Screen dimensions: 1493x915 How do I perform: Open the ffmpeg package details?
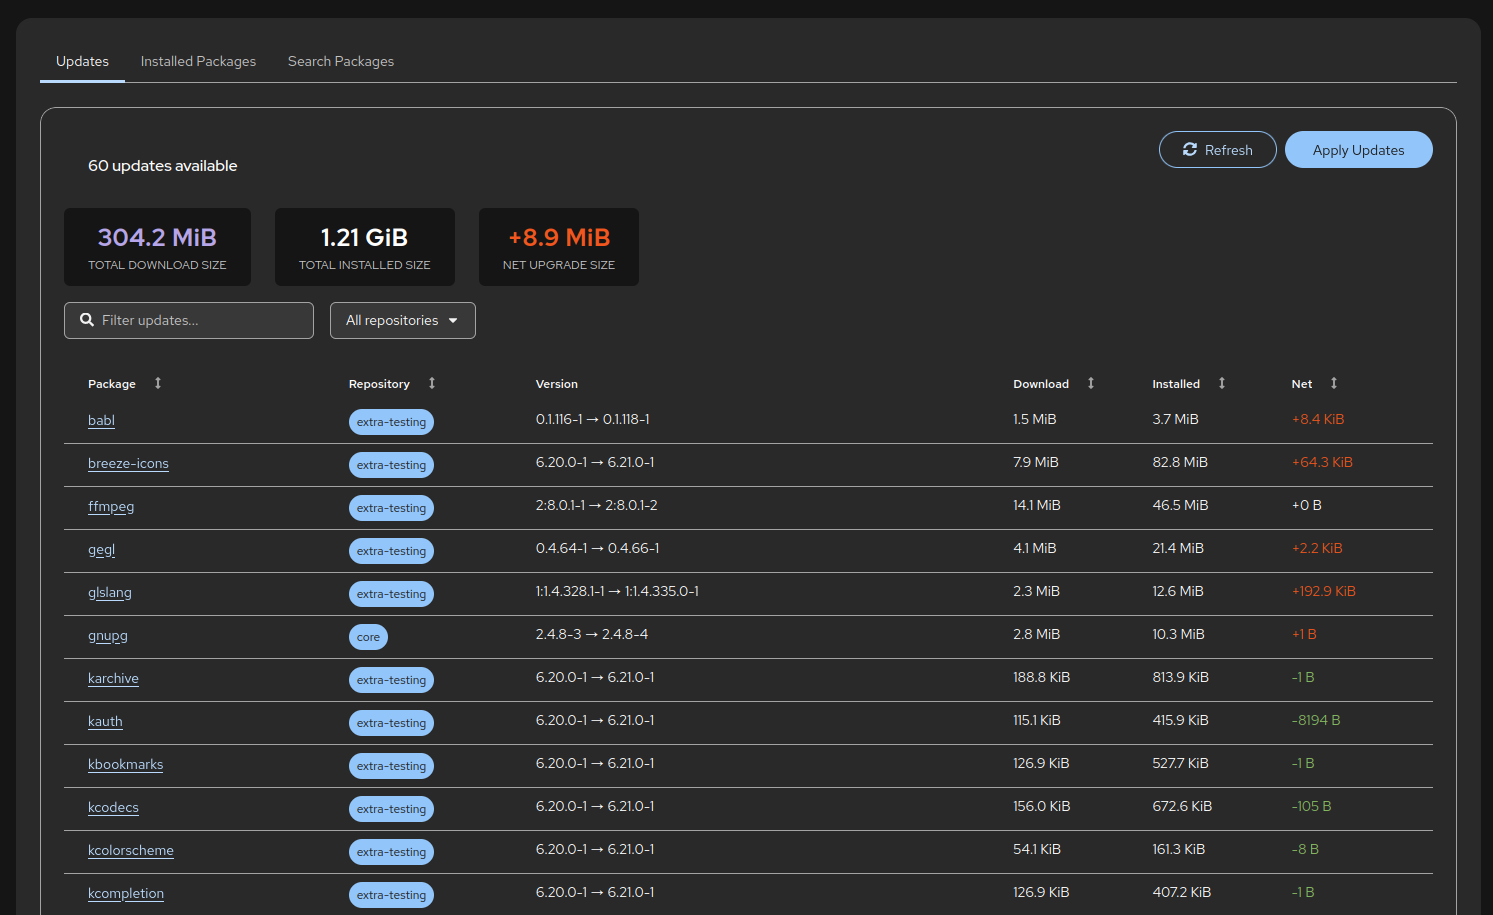111,506
